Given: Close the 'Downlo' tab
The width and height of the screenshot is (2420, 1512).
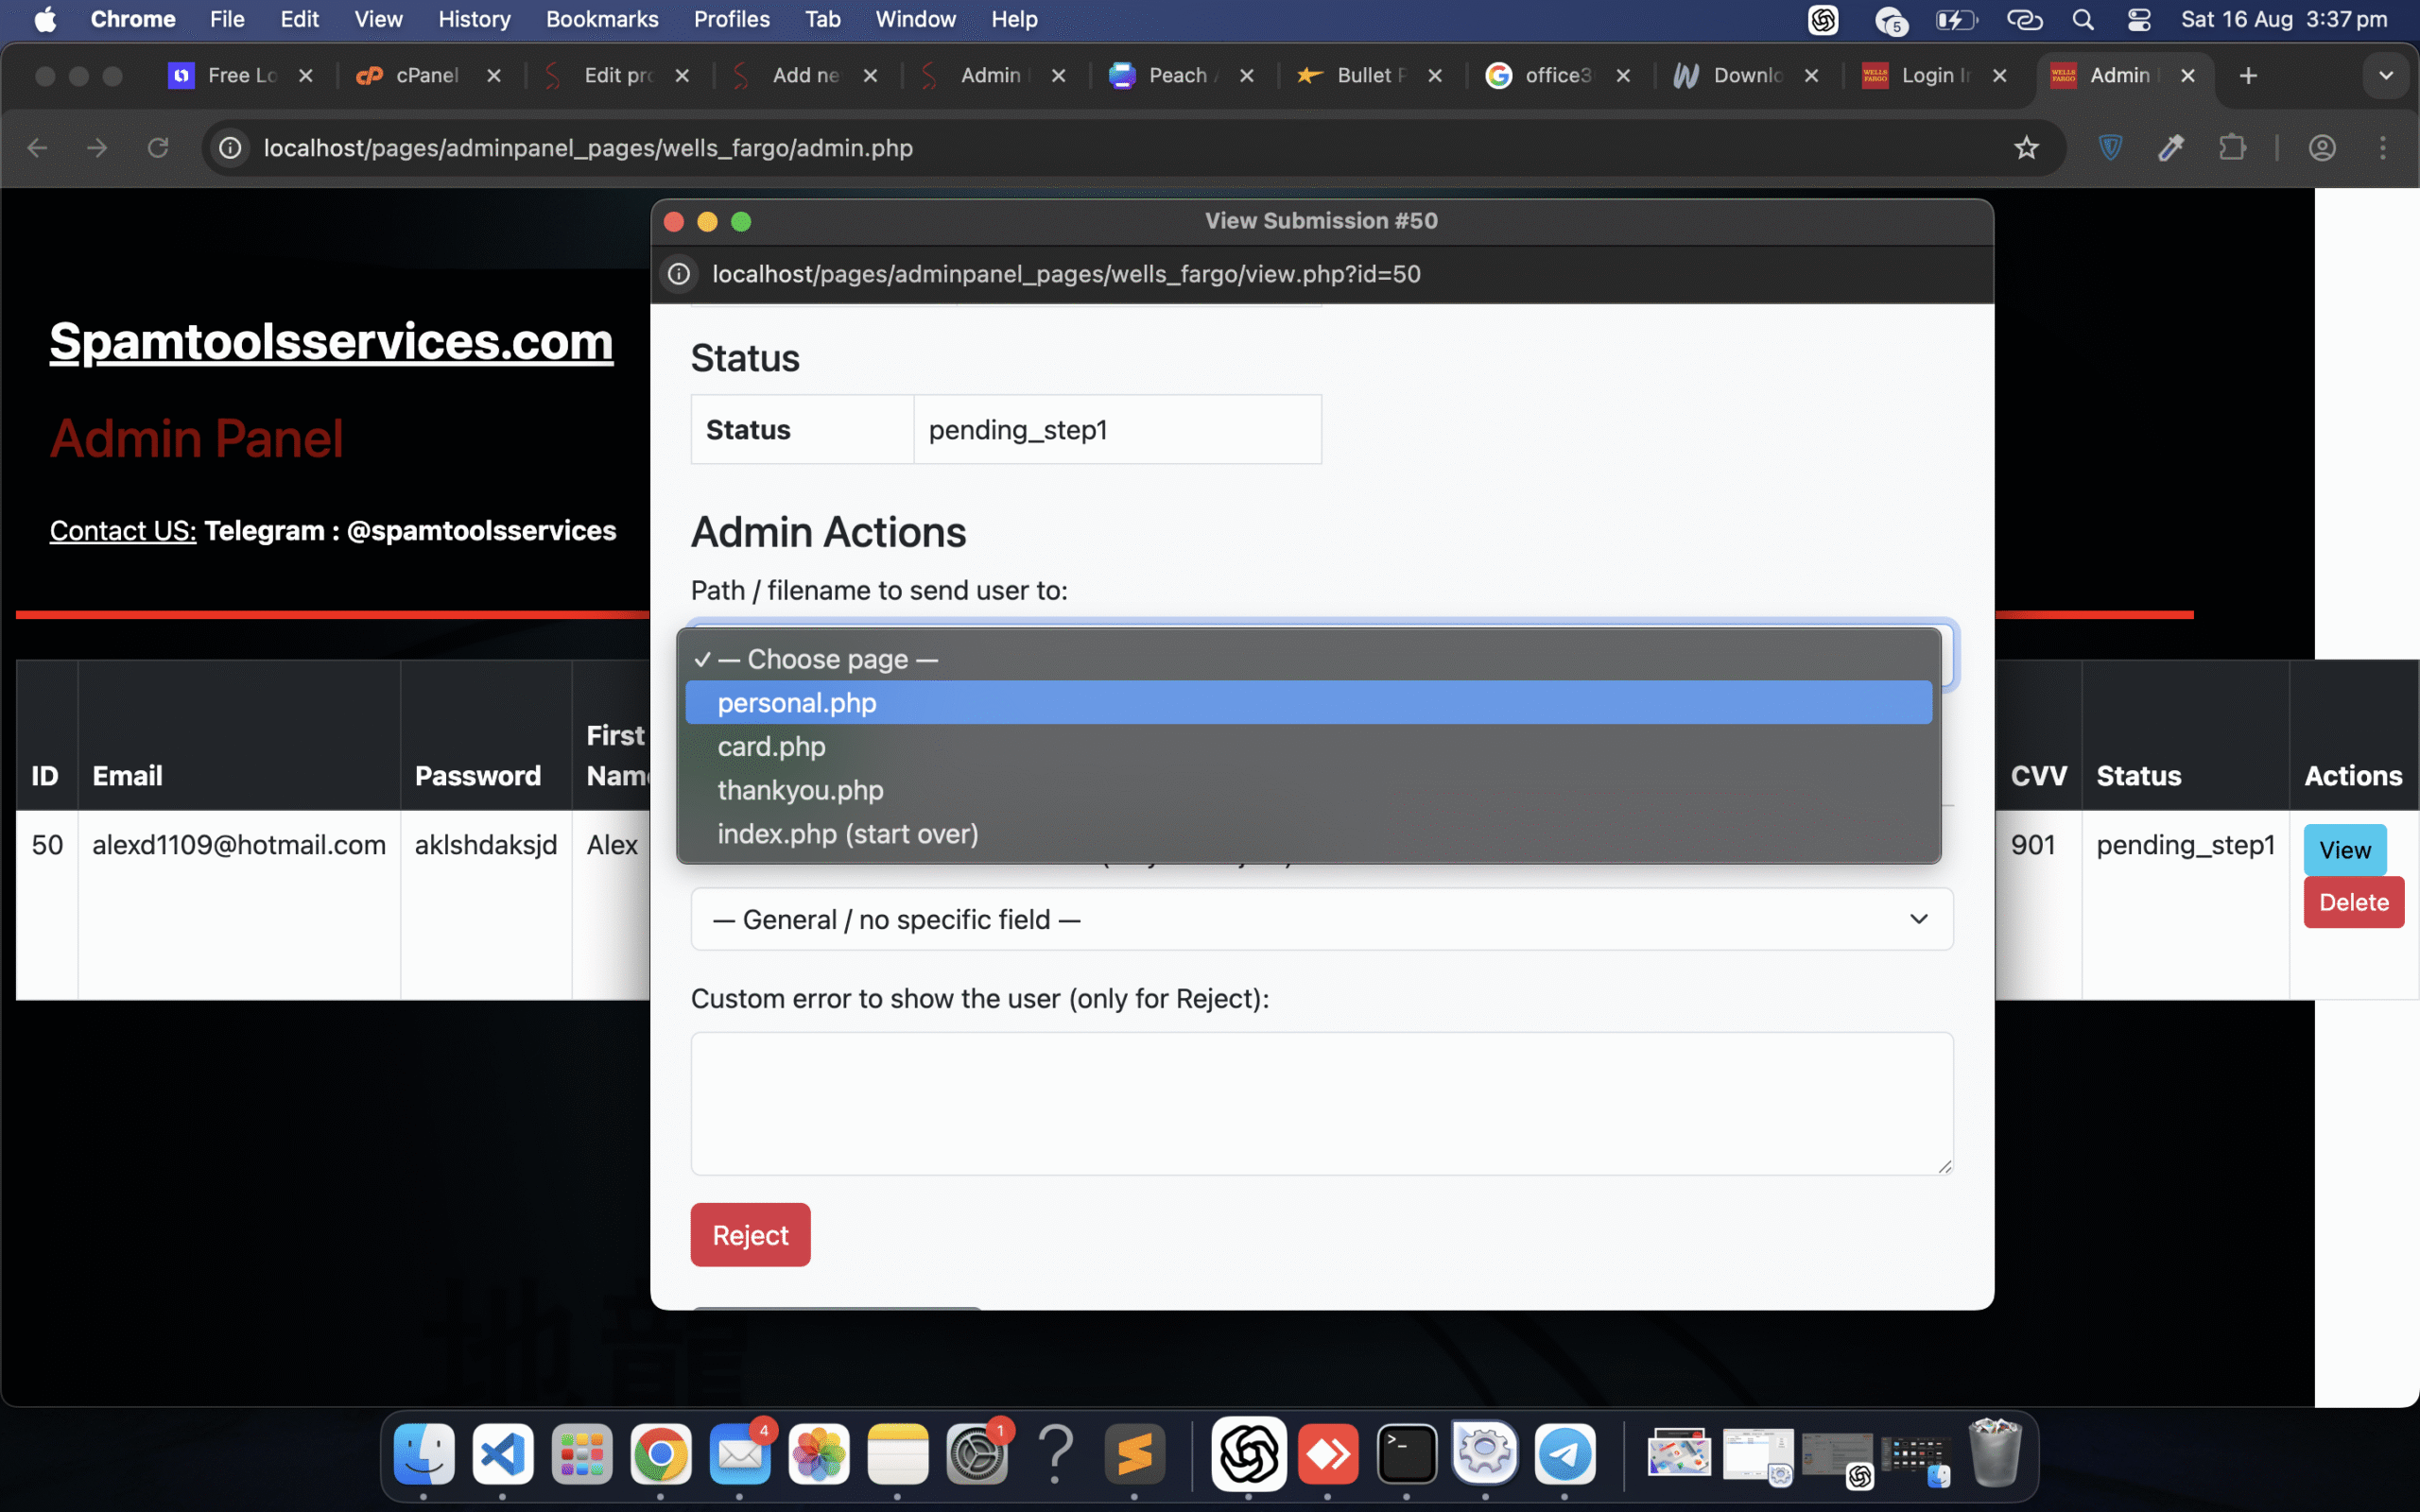Looking at the screenshot, I should click(x=1811, y=76).
